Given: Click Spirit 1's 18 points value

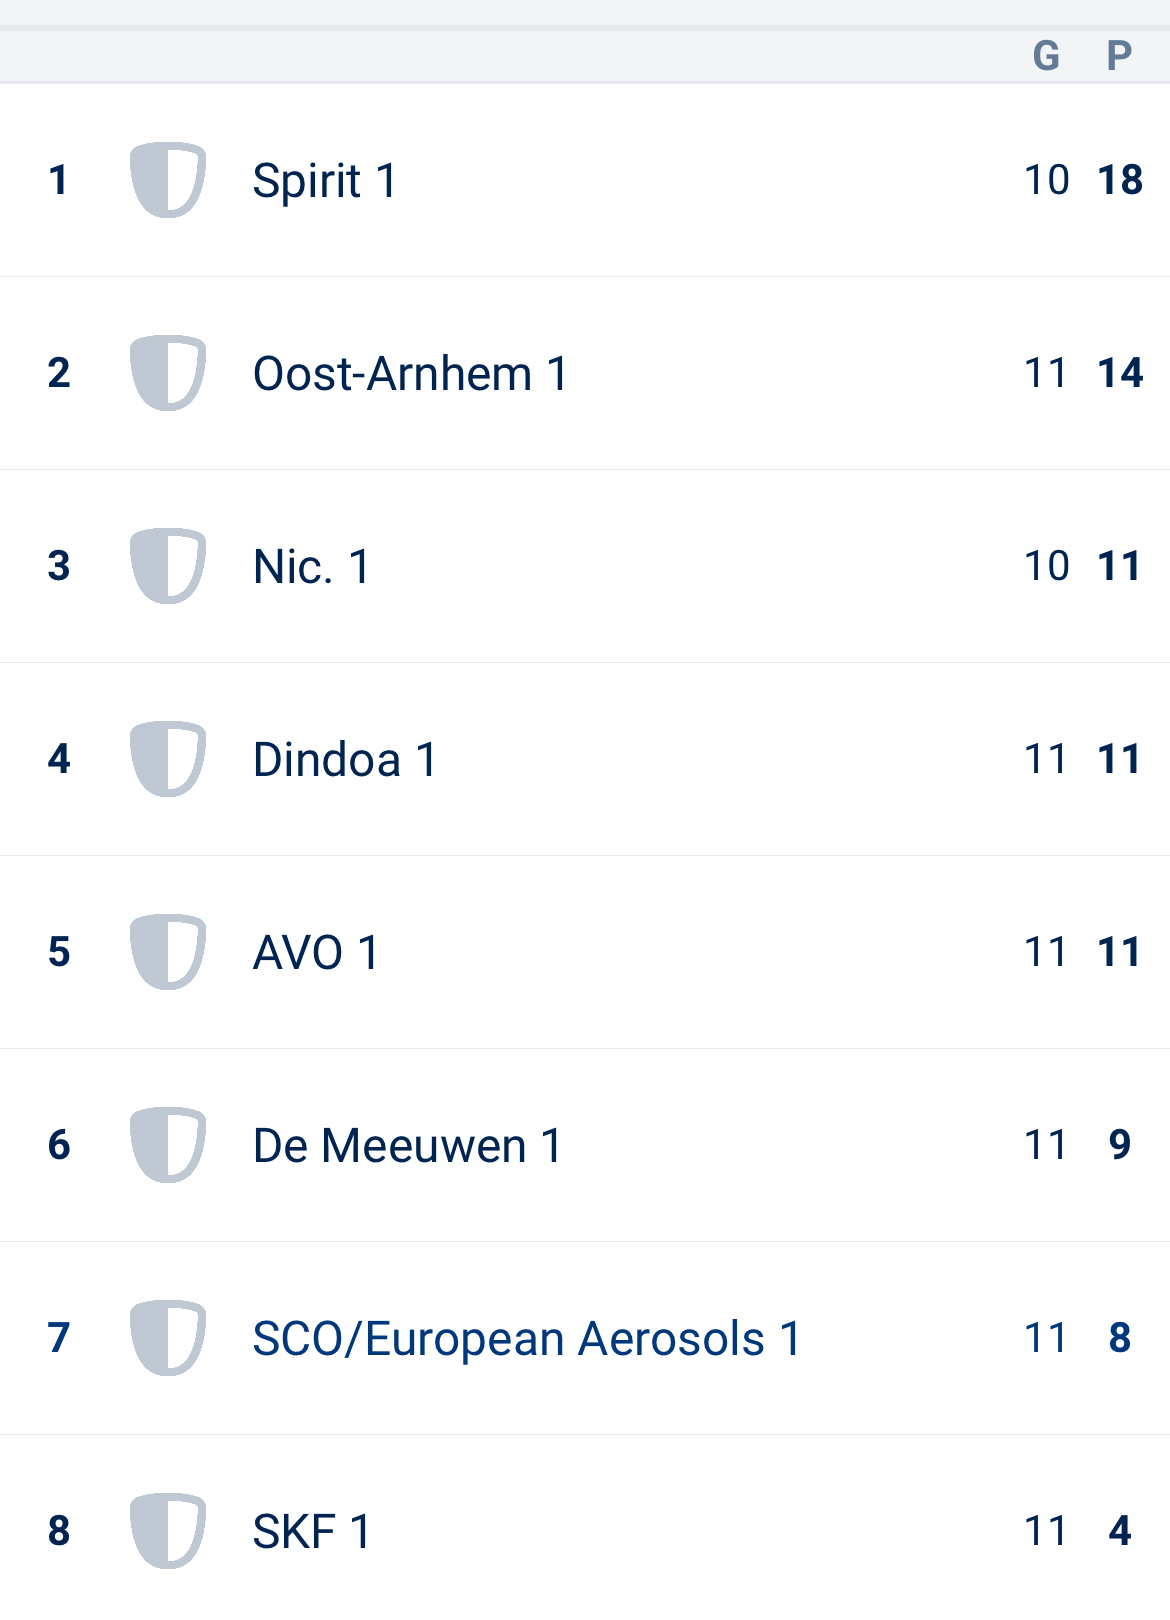Looking at the screenshot, I should [1119, 180].
